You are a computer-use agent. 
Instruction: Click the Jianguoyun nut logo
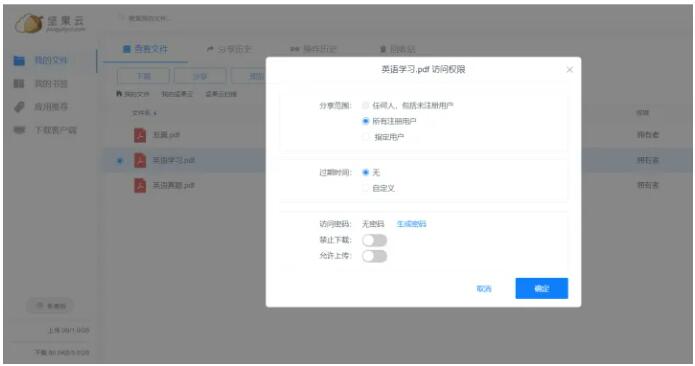point(29,23)
